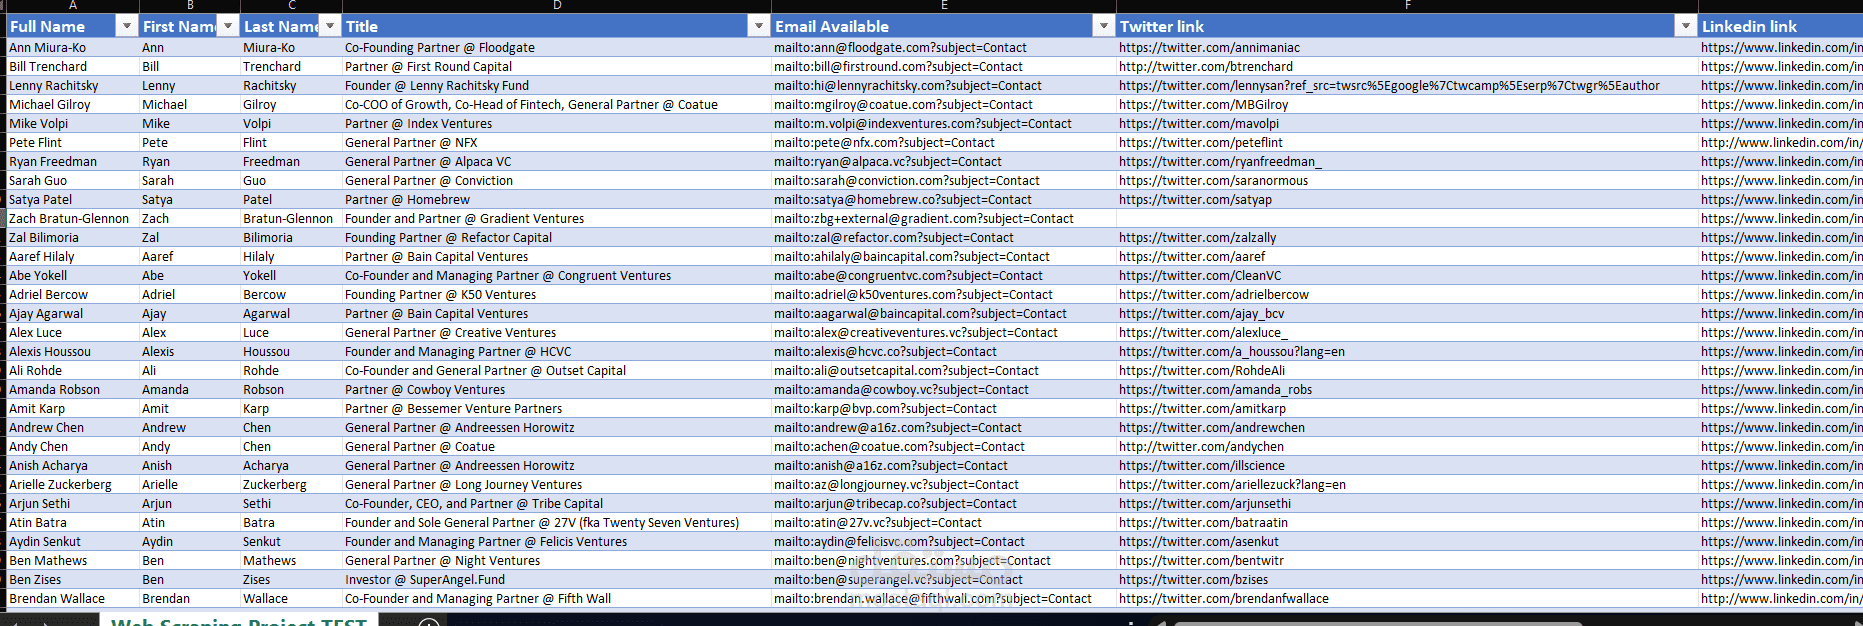Open the Email Available filter dropdown
The image size is (1863, 626).
click(1103, 26)
